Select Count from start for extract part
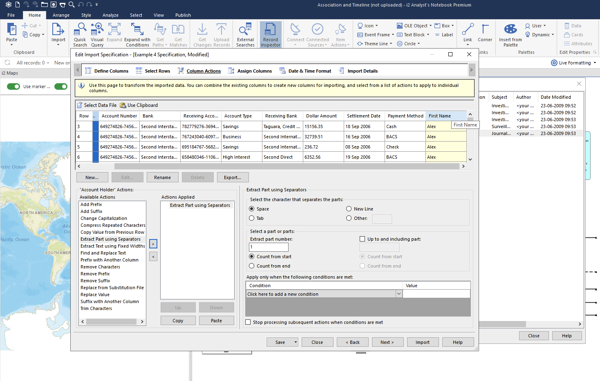600x381 pixels. (x=251, y=257)
